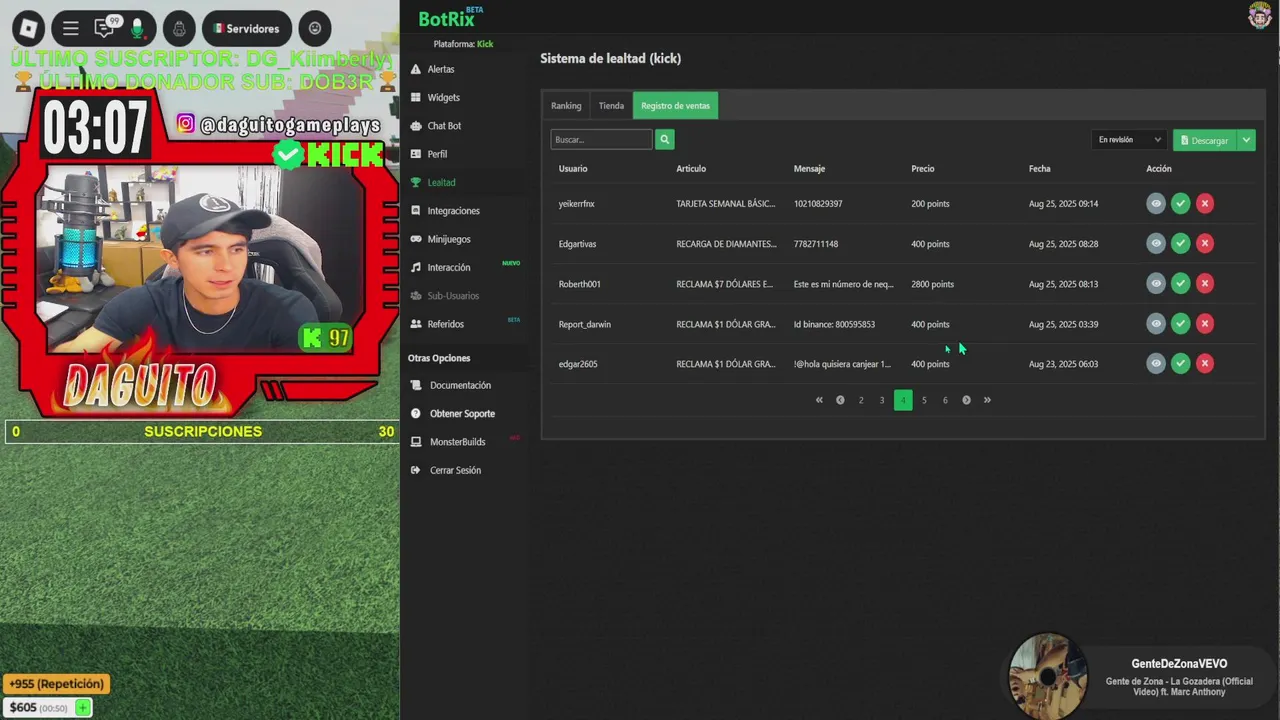The width and height of the screenshot is (1280, 720).
Task: Open Sub-Usuarios in the sidebar
Action: coord(453,296)
